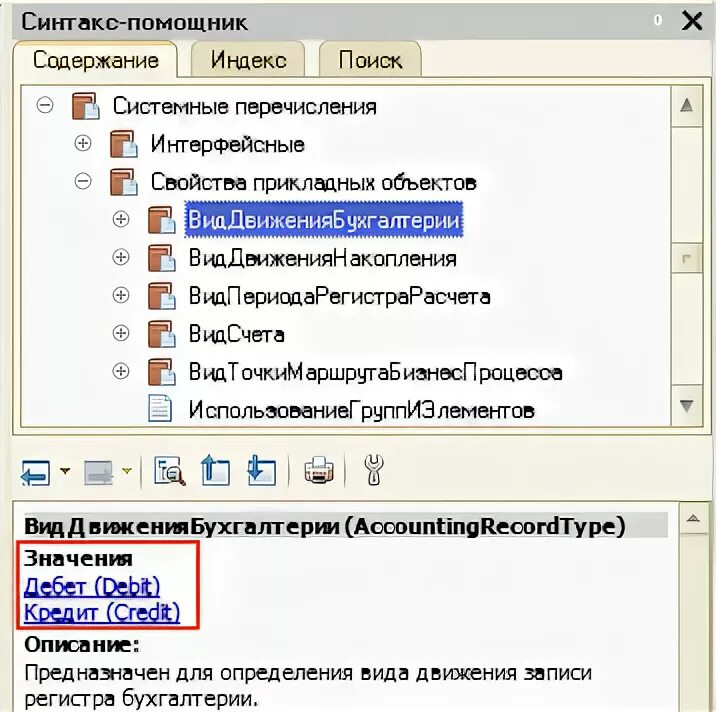716x712 pixels.
Task: Click the ВидДвиженияБухгалтерии (AccountingRecordType) heading
Action: [325, 526]
